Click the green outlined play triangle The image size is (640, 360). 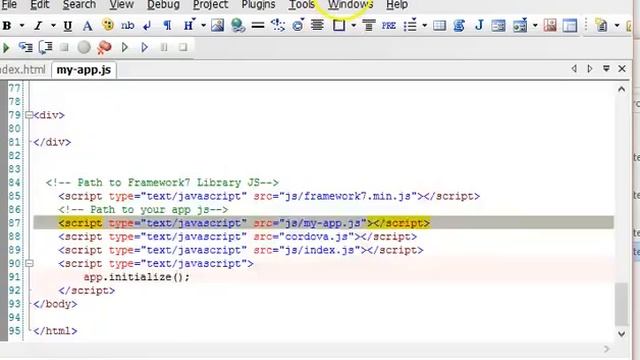[125, 47]
